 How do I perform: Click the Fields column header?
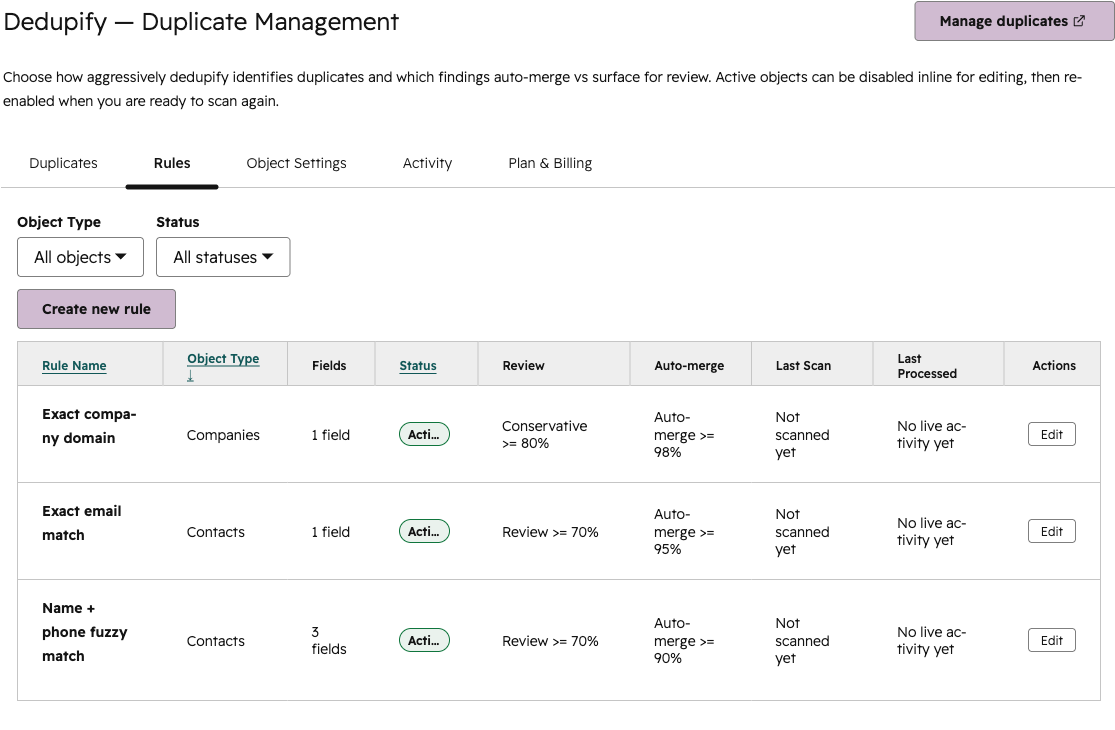pos(329,365)
